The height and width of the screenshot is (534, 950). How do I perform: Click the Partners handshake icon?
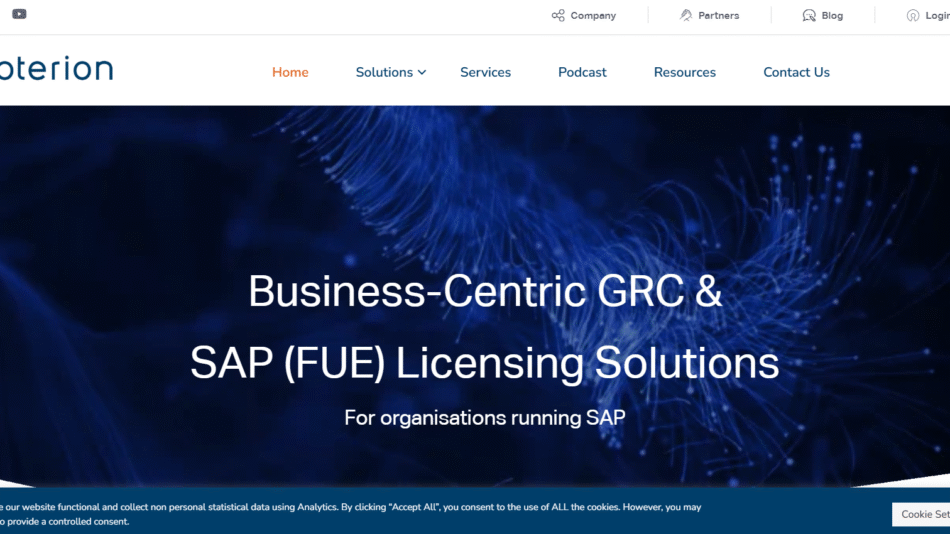coord(686,15)
